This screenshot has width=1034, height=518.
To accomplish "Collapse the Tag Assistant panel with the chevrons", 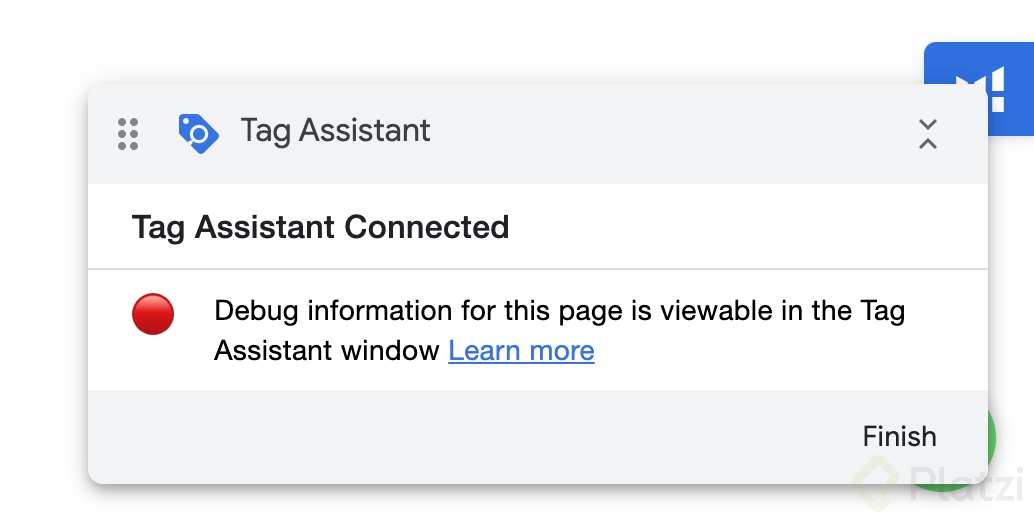I will click(928, 133).
